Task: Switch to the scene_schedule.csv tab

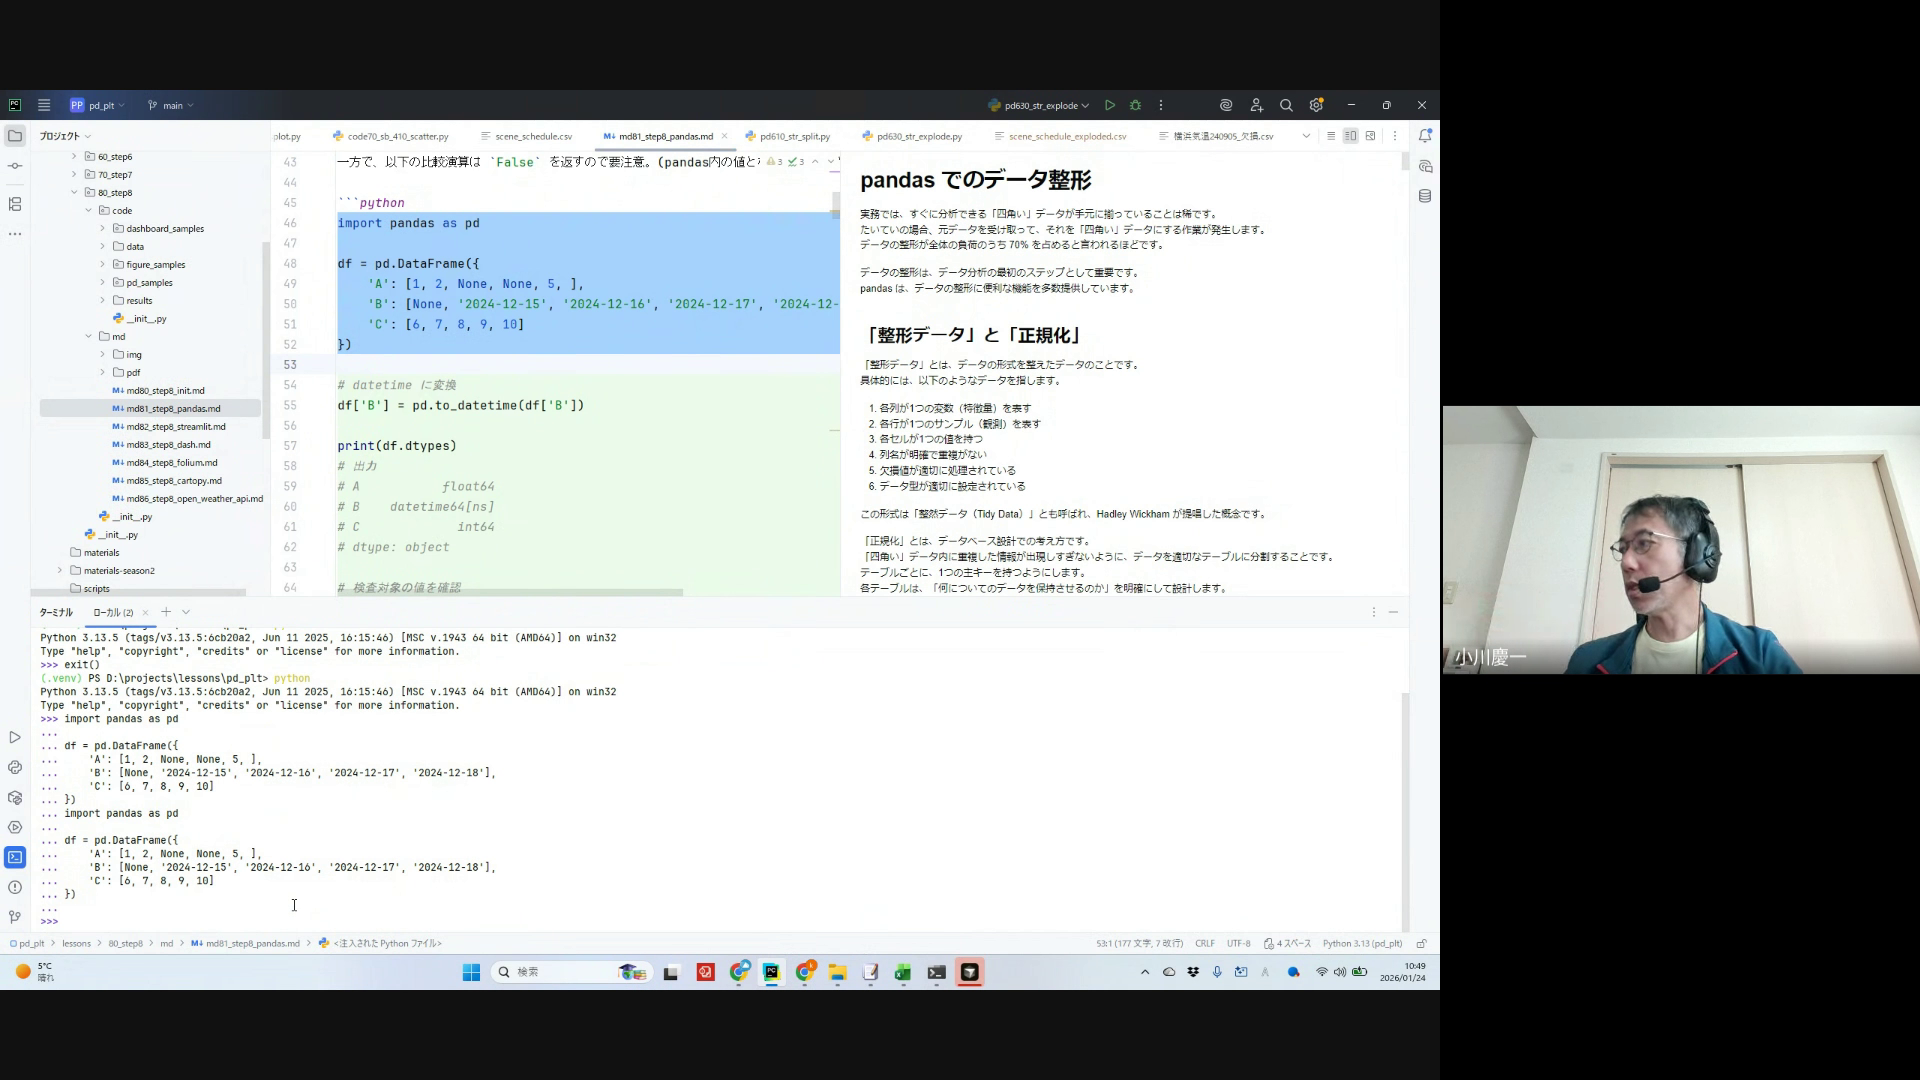Action: 533,136
